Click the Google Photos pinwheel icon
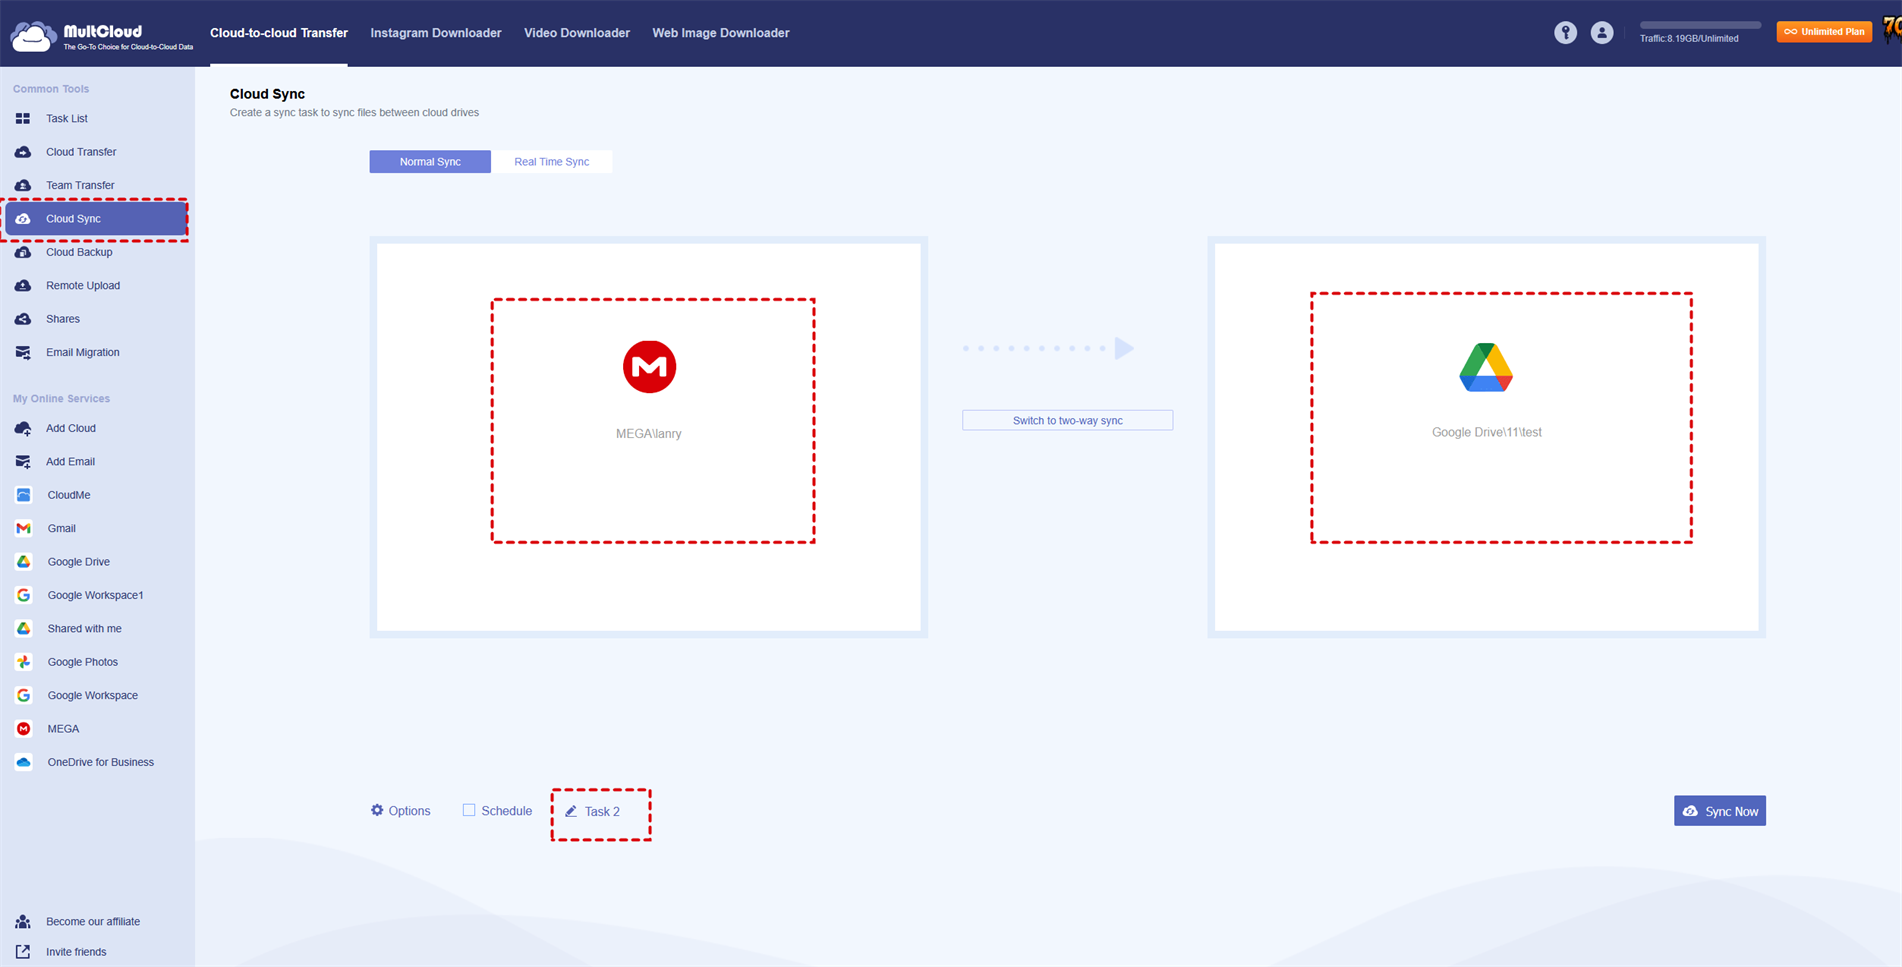The height and width of the screenshot is (967, 1902). [24, 662]
